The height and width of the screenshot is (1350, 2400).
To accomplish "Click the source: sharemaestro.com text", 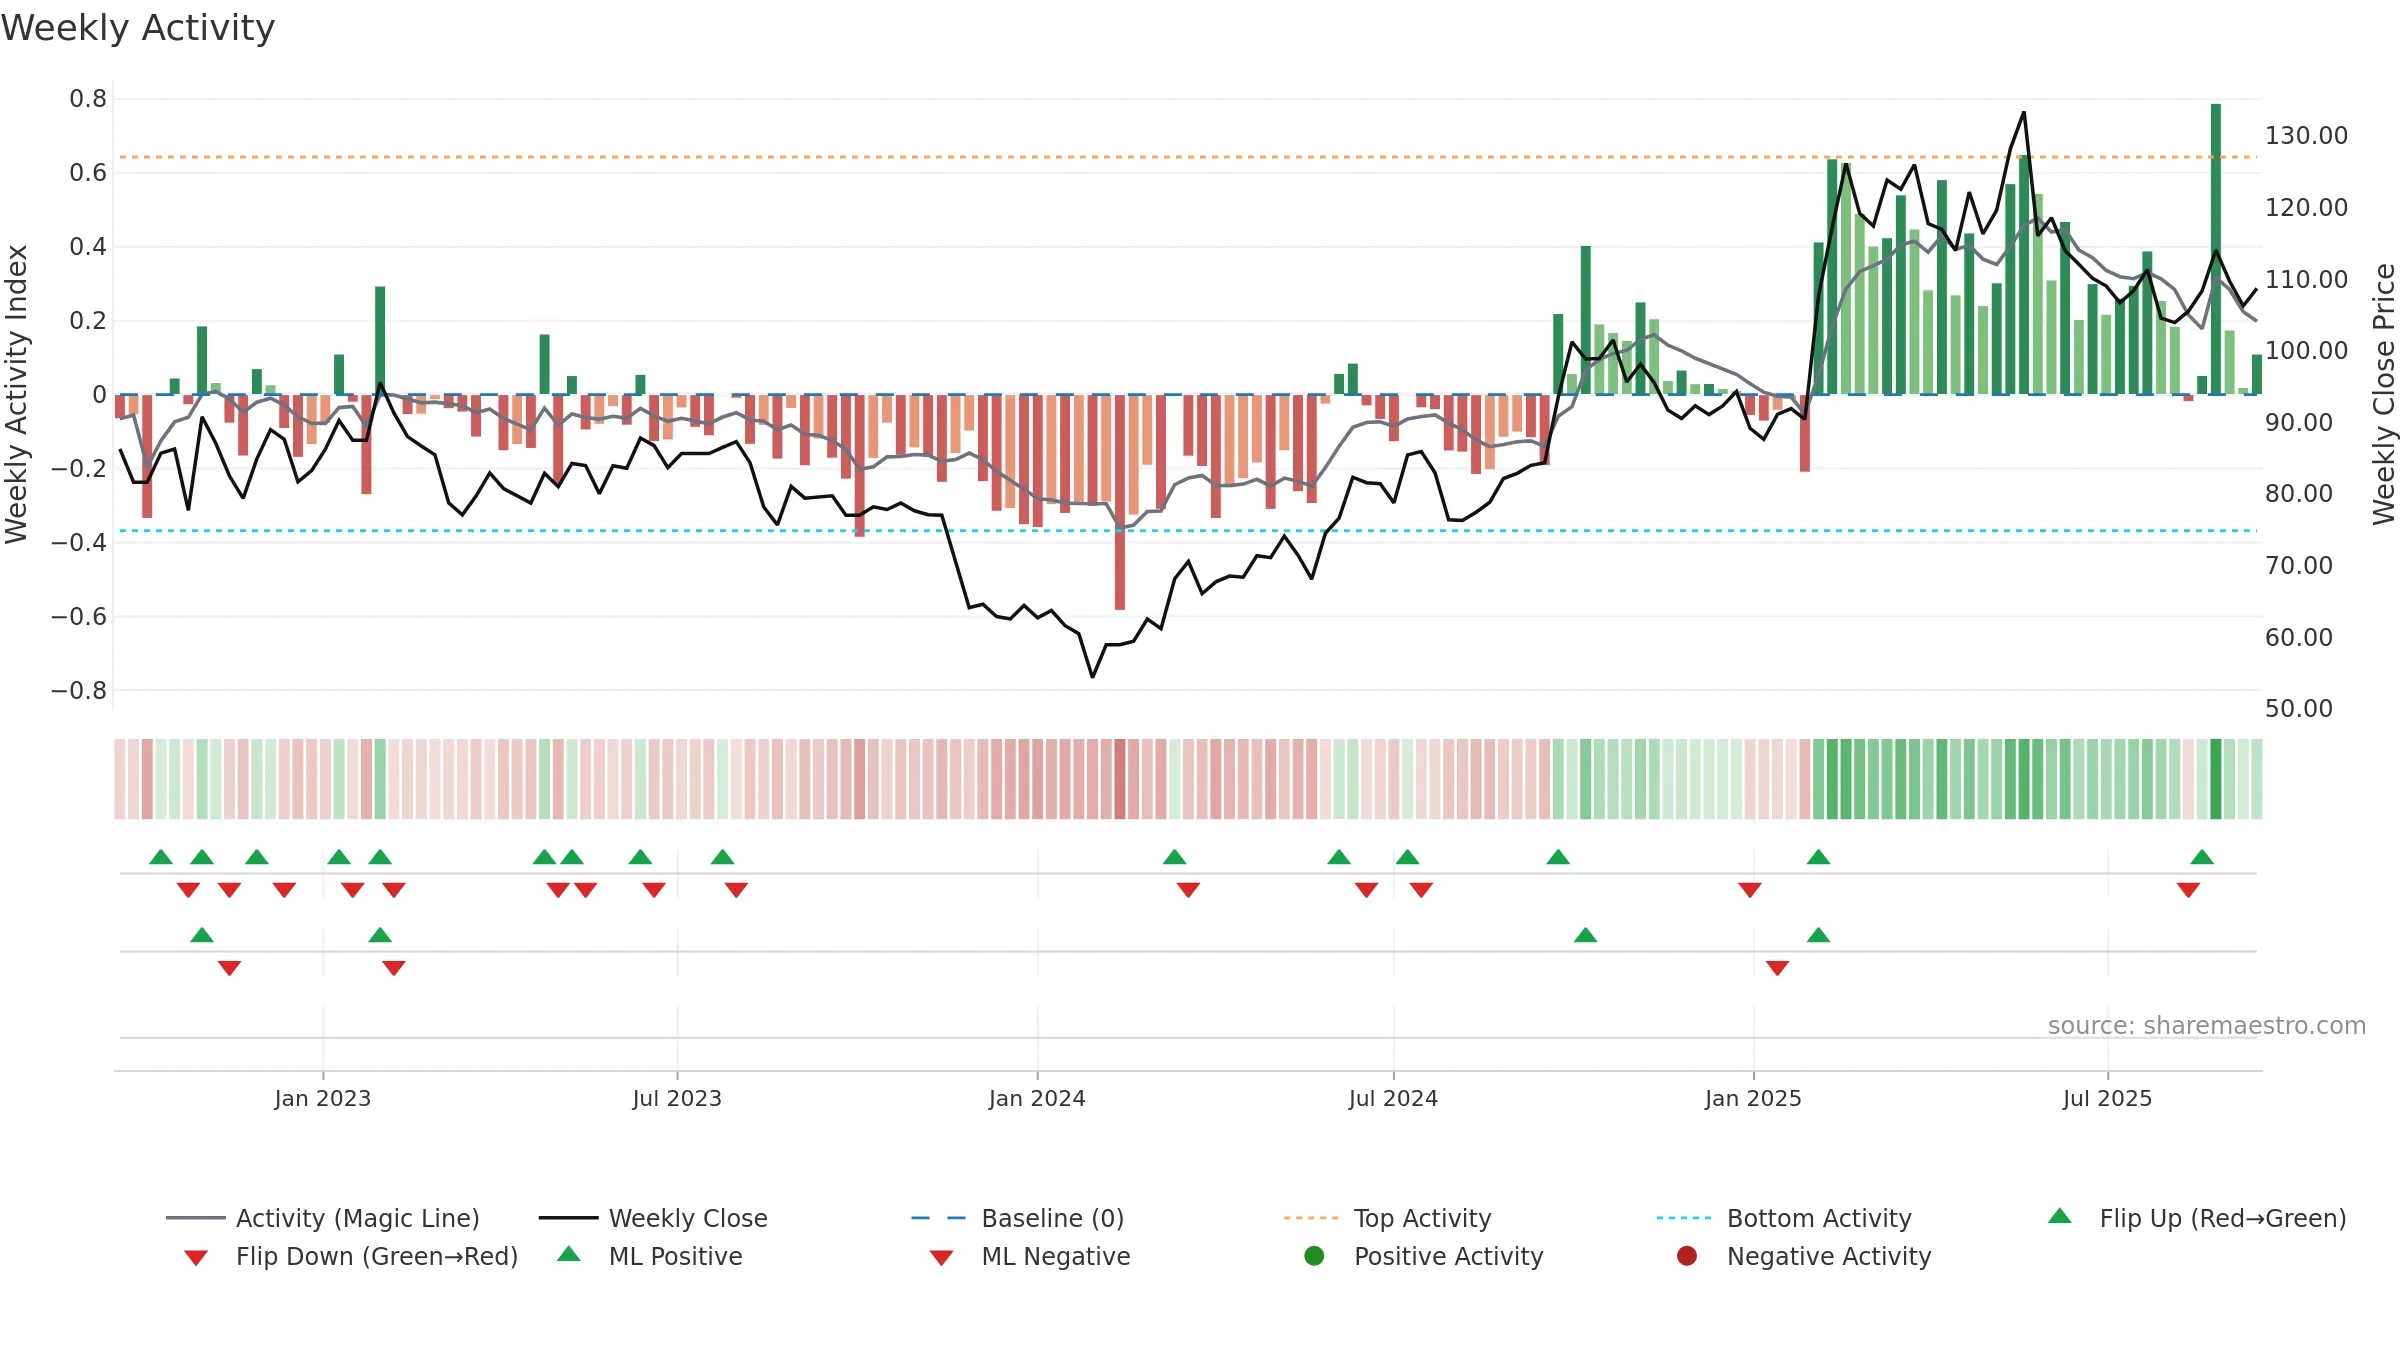I will coord(2207,1025).
